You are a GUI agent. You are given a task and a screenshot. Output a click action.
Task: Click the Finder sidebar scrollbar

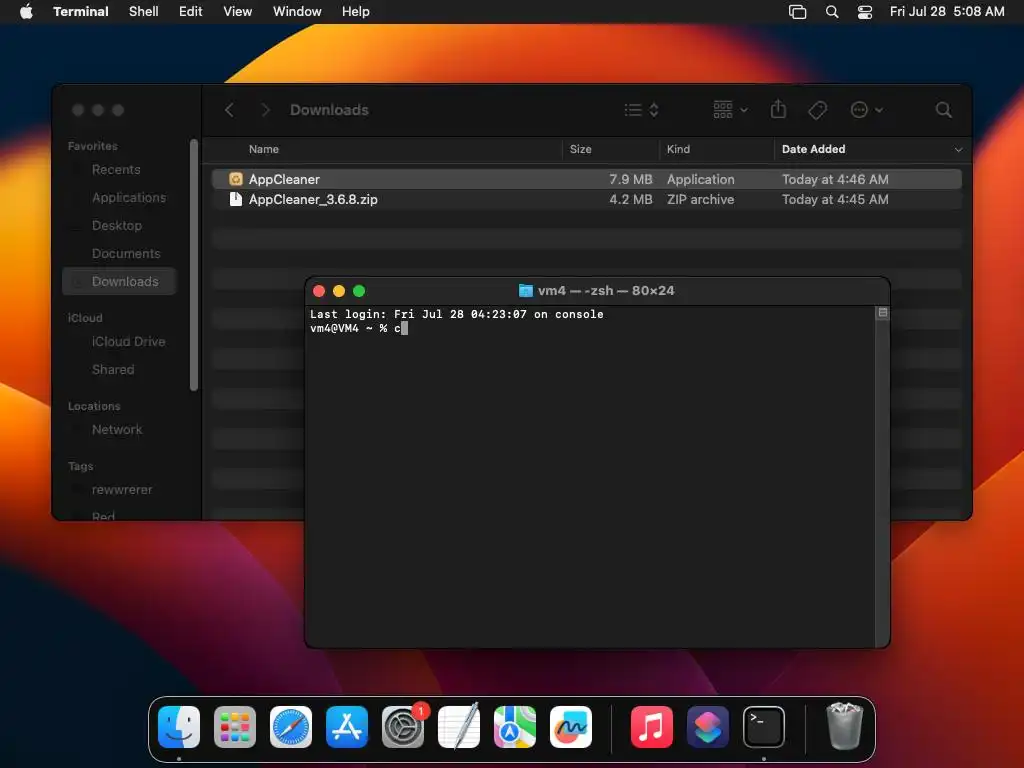pyautogui.click(x=193, y=264)
